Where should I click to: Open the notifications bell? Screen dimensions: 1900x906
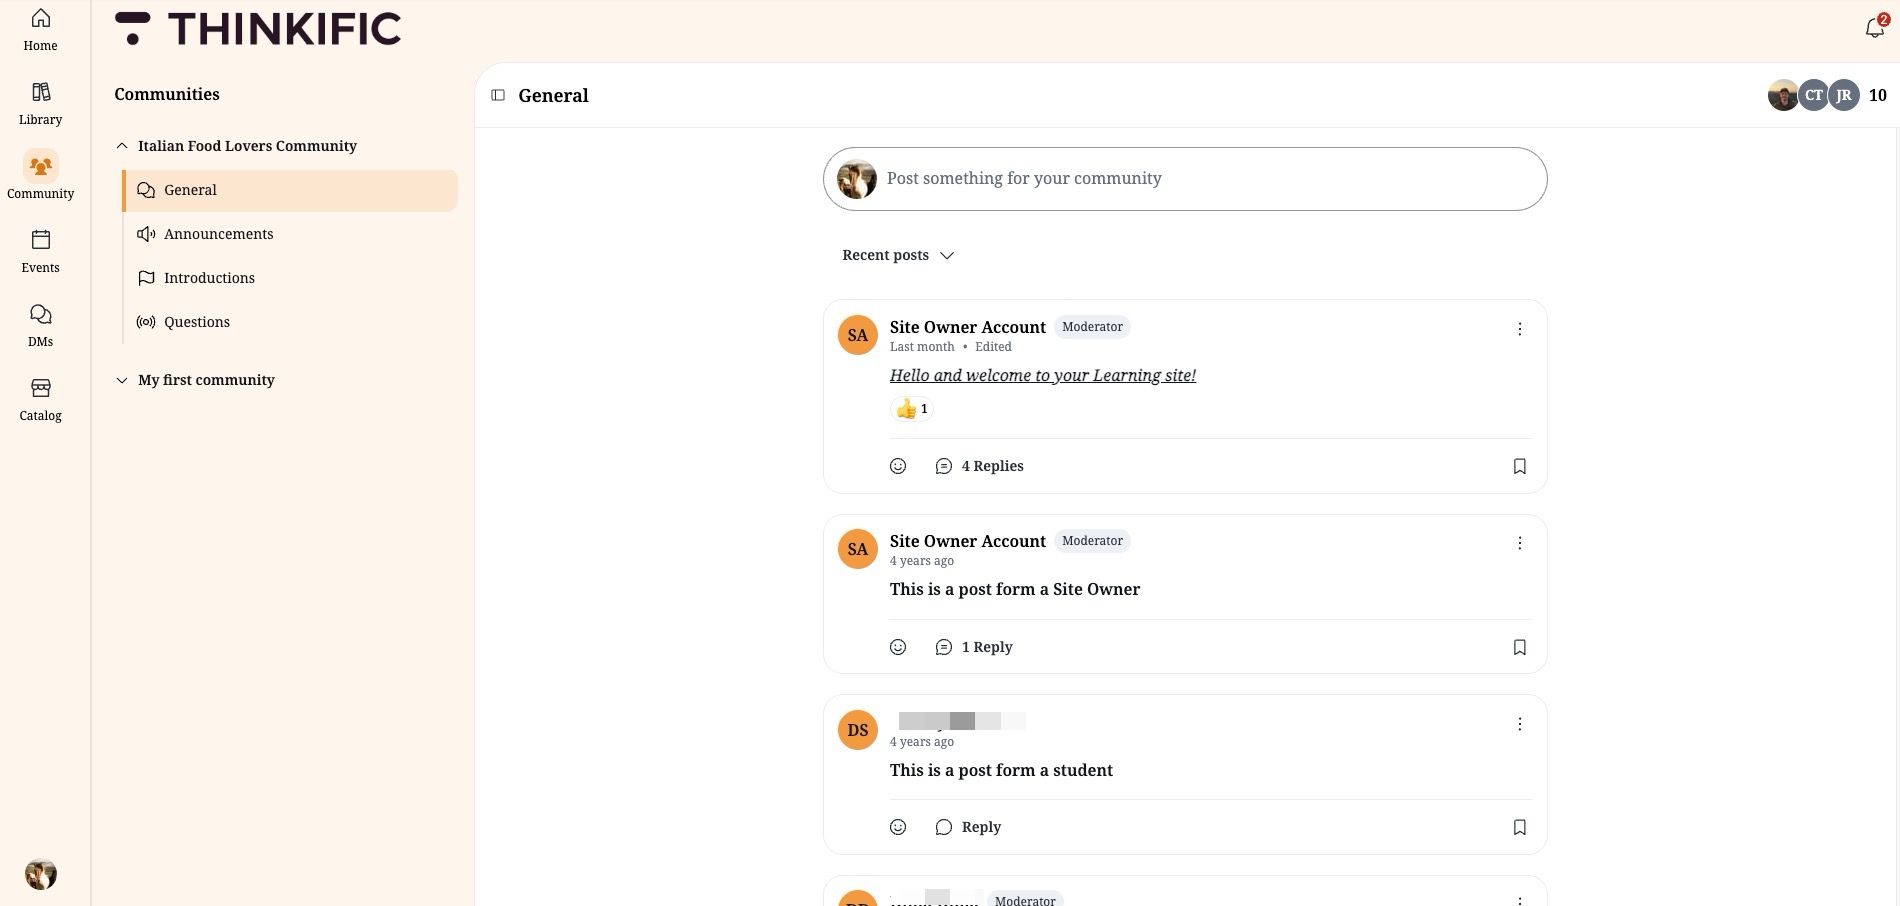tap(1876, 27)
